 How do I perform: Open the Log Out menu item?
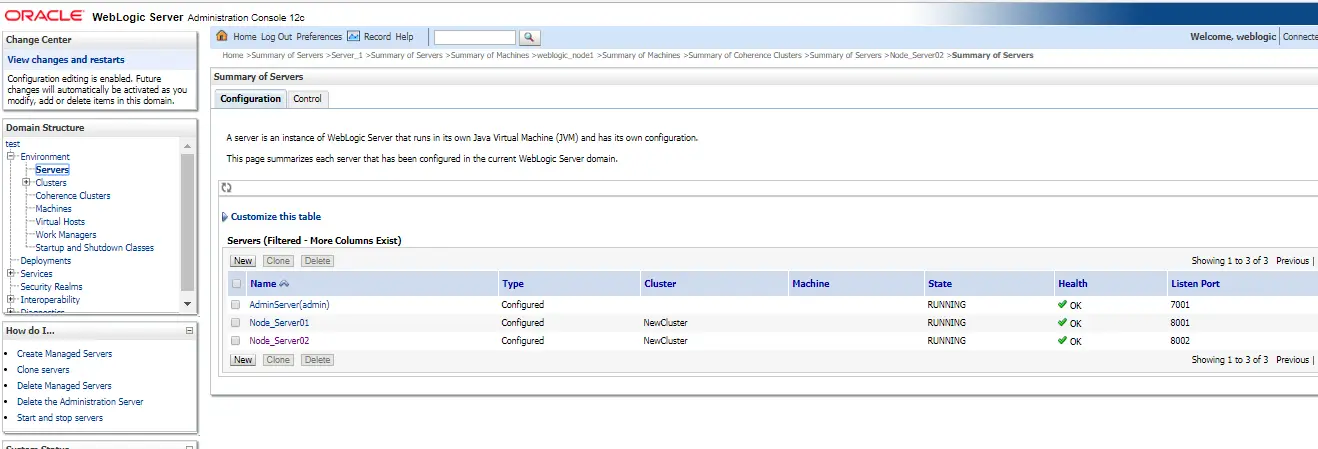pyautogui.click(x=277, y=37)
